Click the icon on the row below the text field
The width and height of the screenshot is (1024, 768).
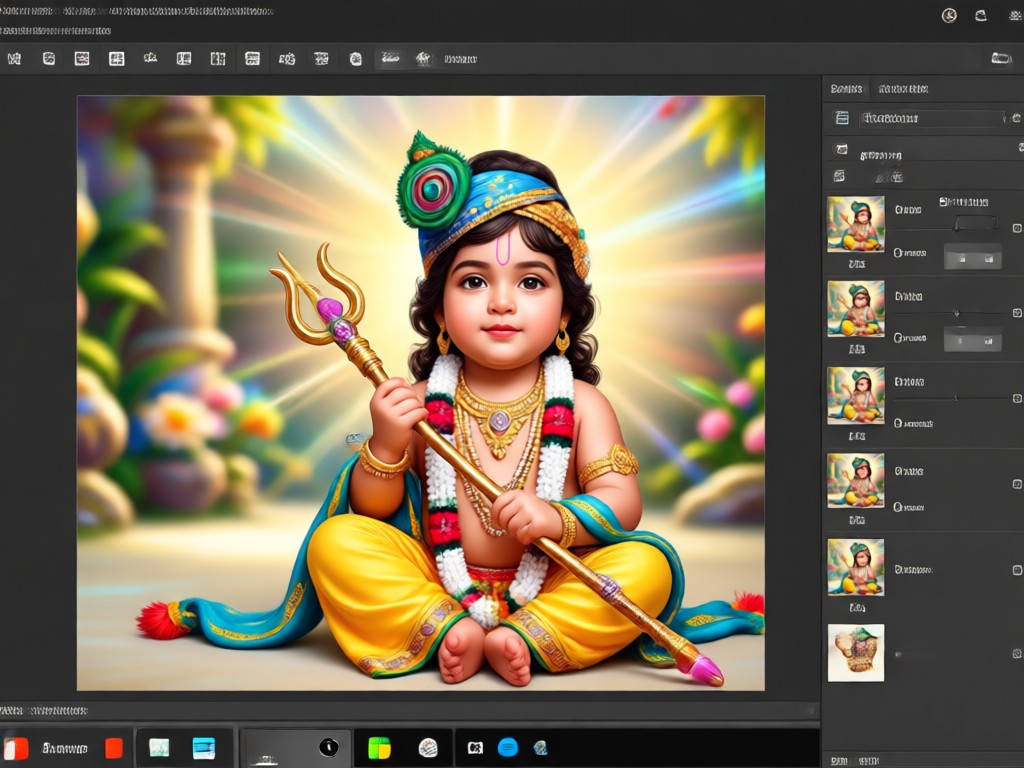pos(842,150)
